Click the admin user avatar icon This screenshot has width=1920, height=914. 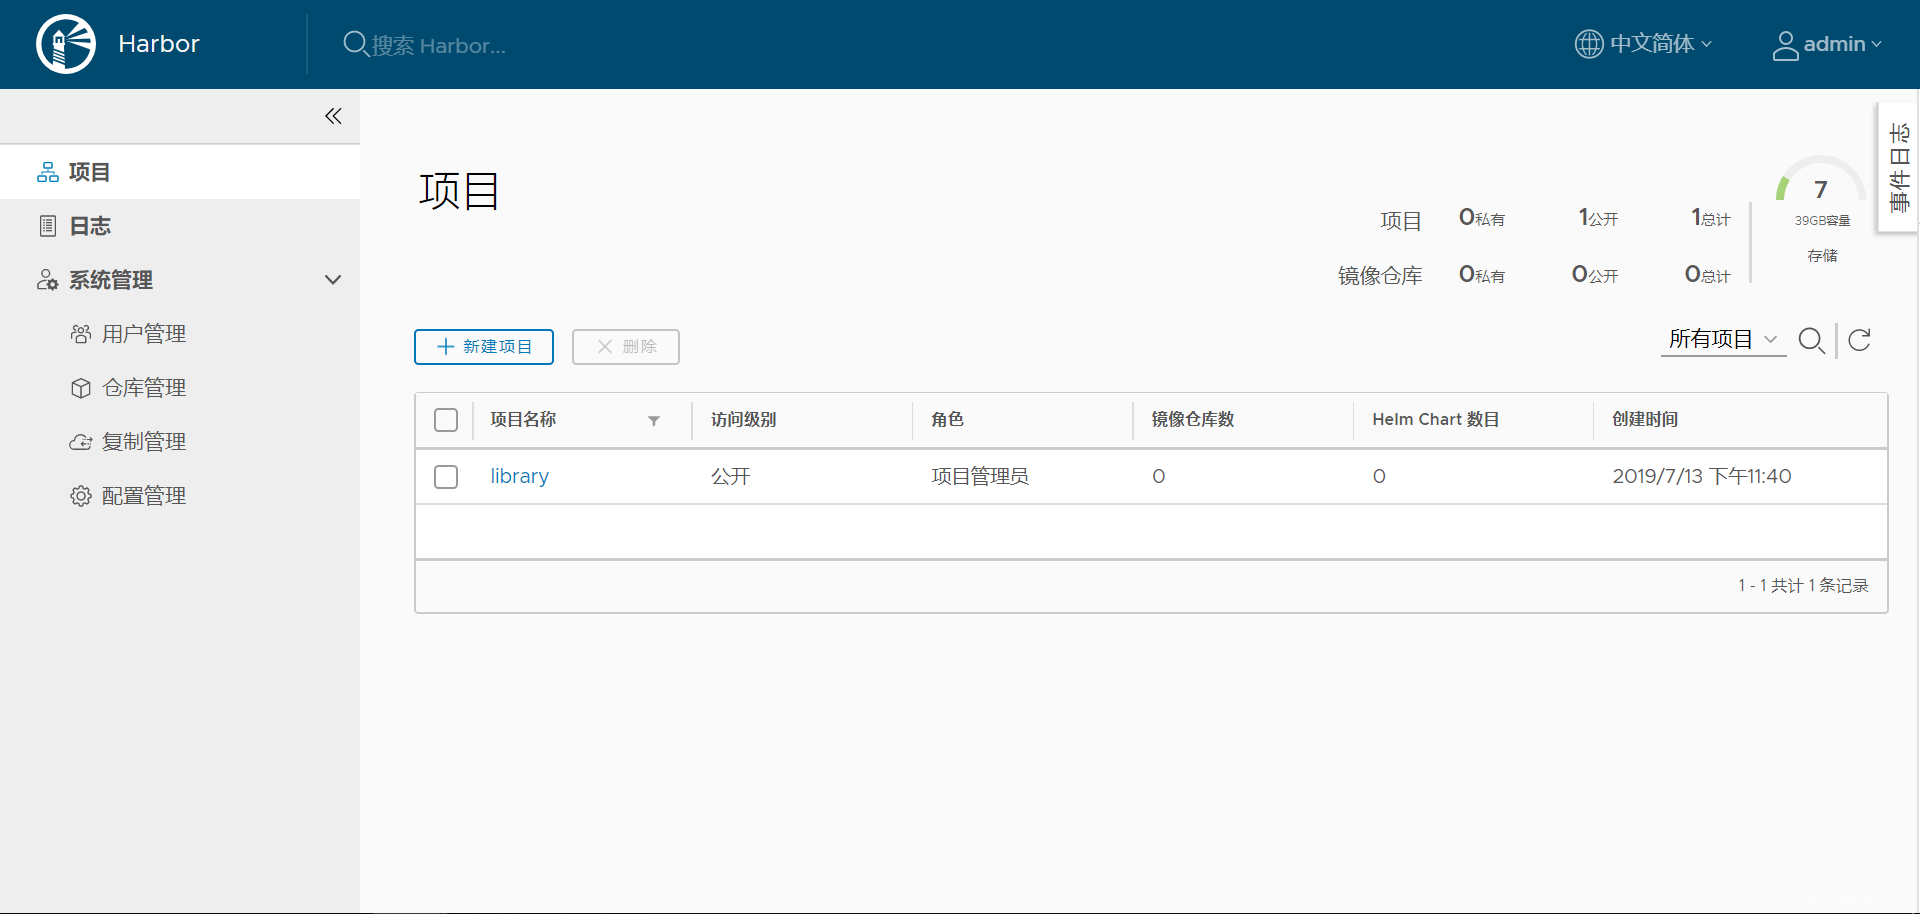(x=1785, y=45)
